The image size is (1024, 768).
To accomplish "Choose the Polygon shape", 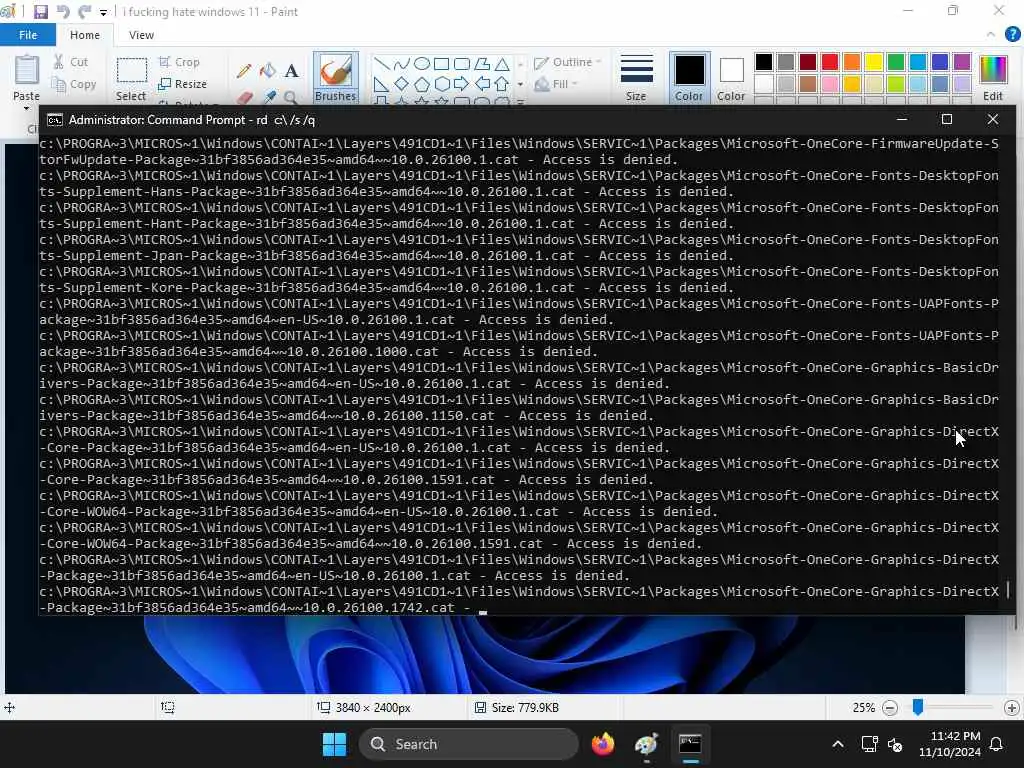I will [x=482, y=64].
